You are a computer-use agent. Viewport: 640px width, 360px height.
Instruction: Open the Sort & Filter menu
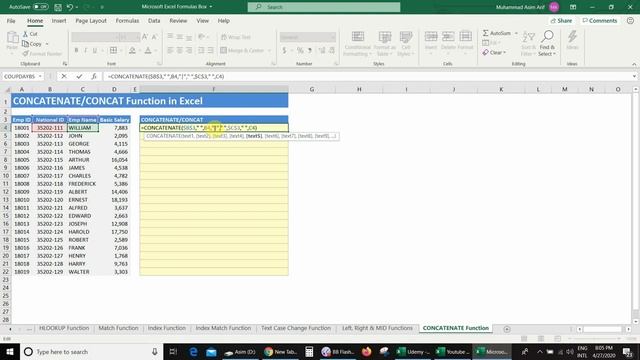point(528,44)
